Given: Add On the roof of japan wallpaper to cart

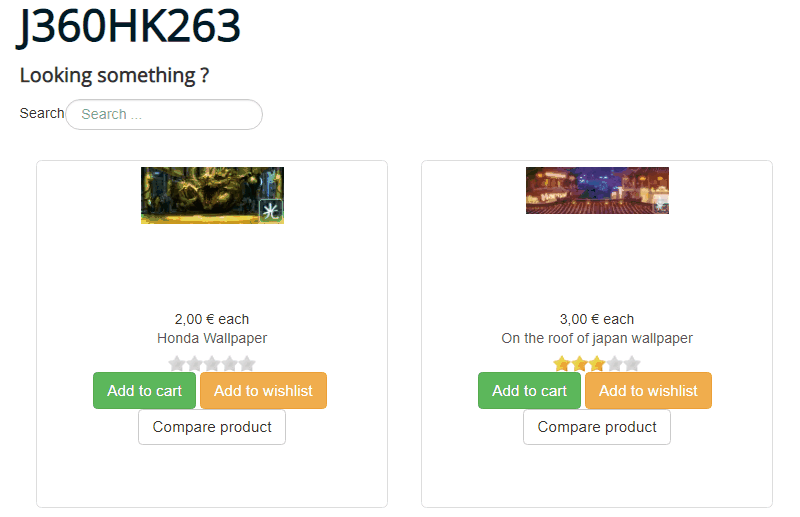Looking at the screenshot, I should 530,390.
